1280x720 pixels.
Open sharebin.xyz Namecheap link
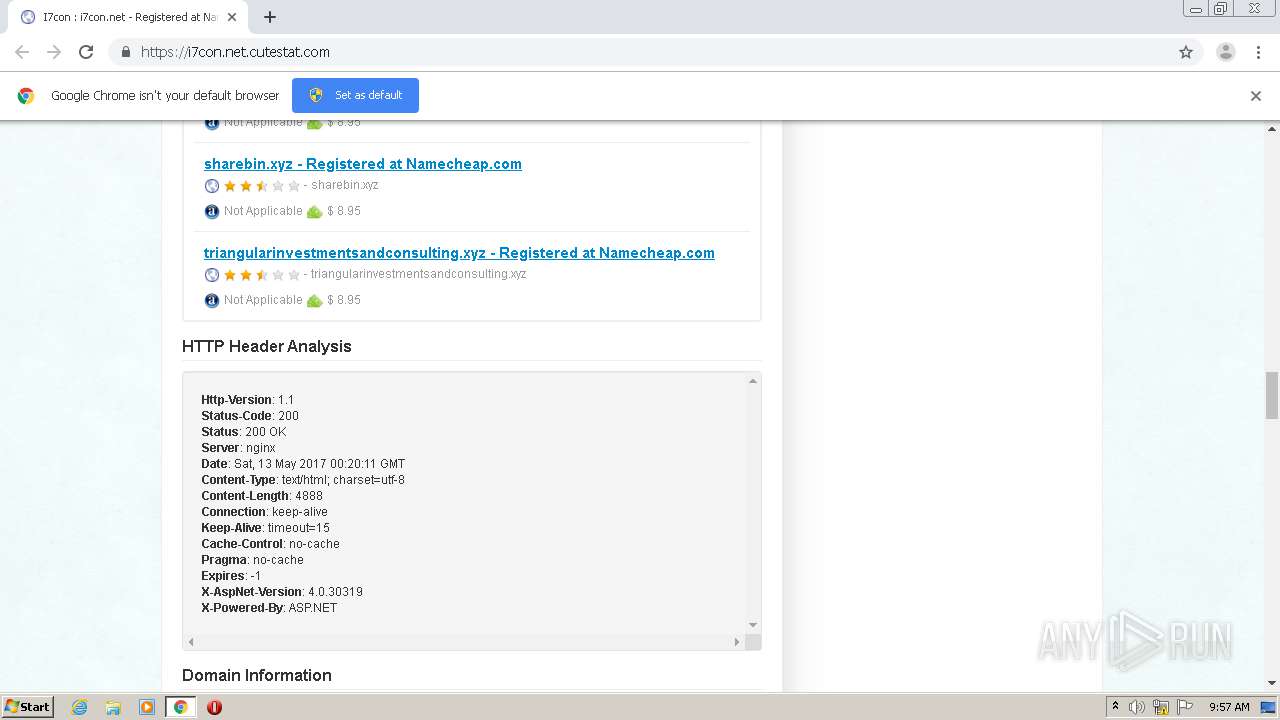tap(363, 164)
